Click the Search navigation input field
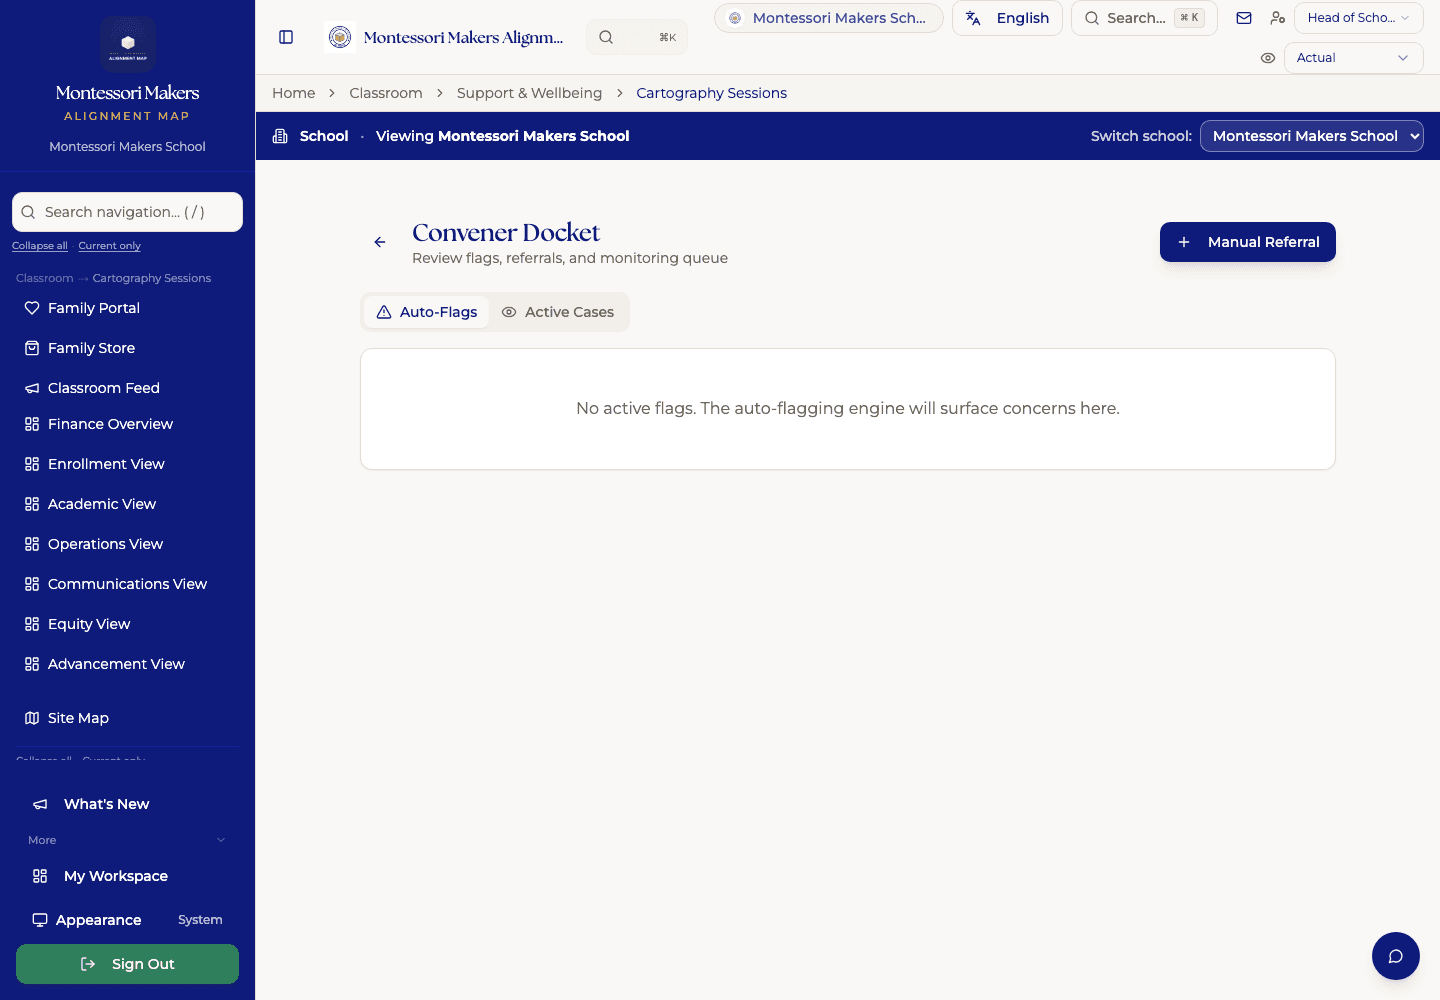1440x1000 pixels. [x=127, y=212]
